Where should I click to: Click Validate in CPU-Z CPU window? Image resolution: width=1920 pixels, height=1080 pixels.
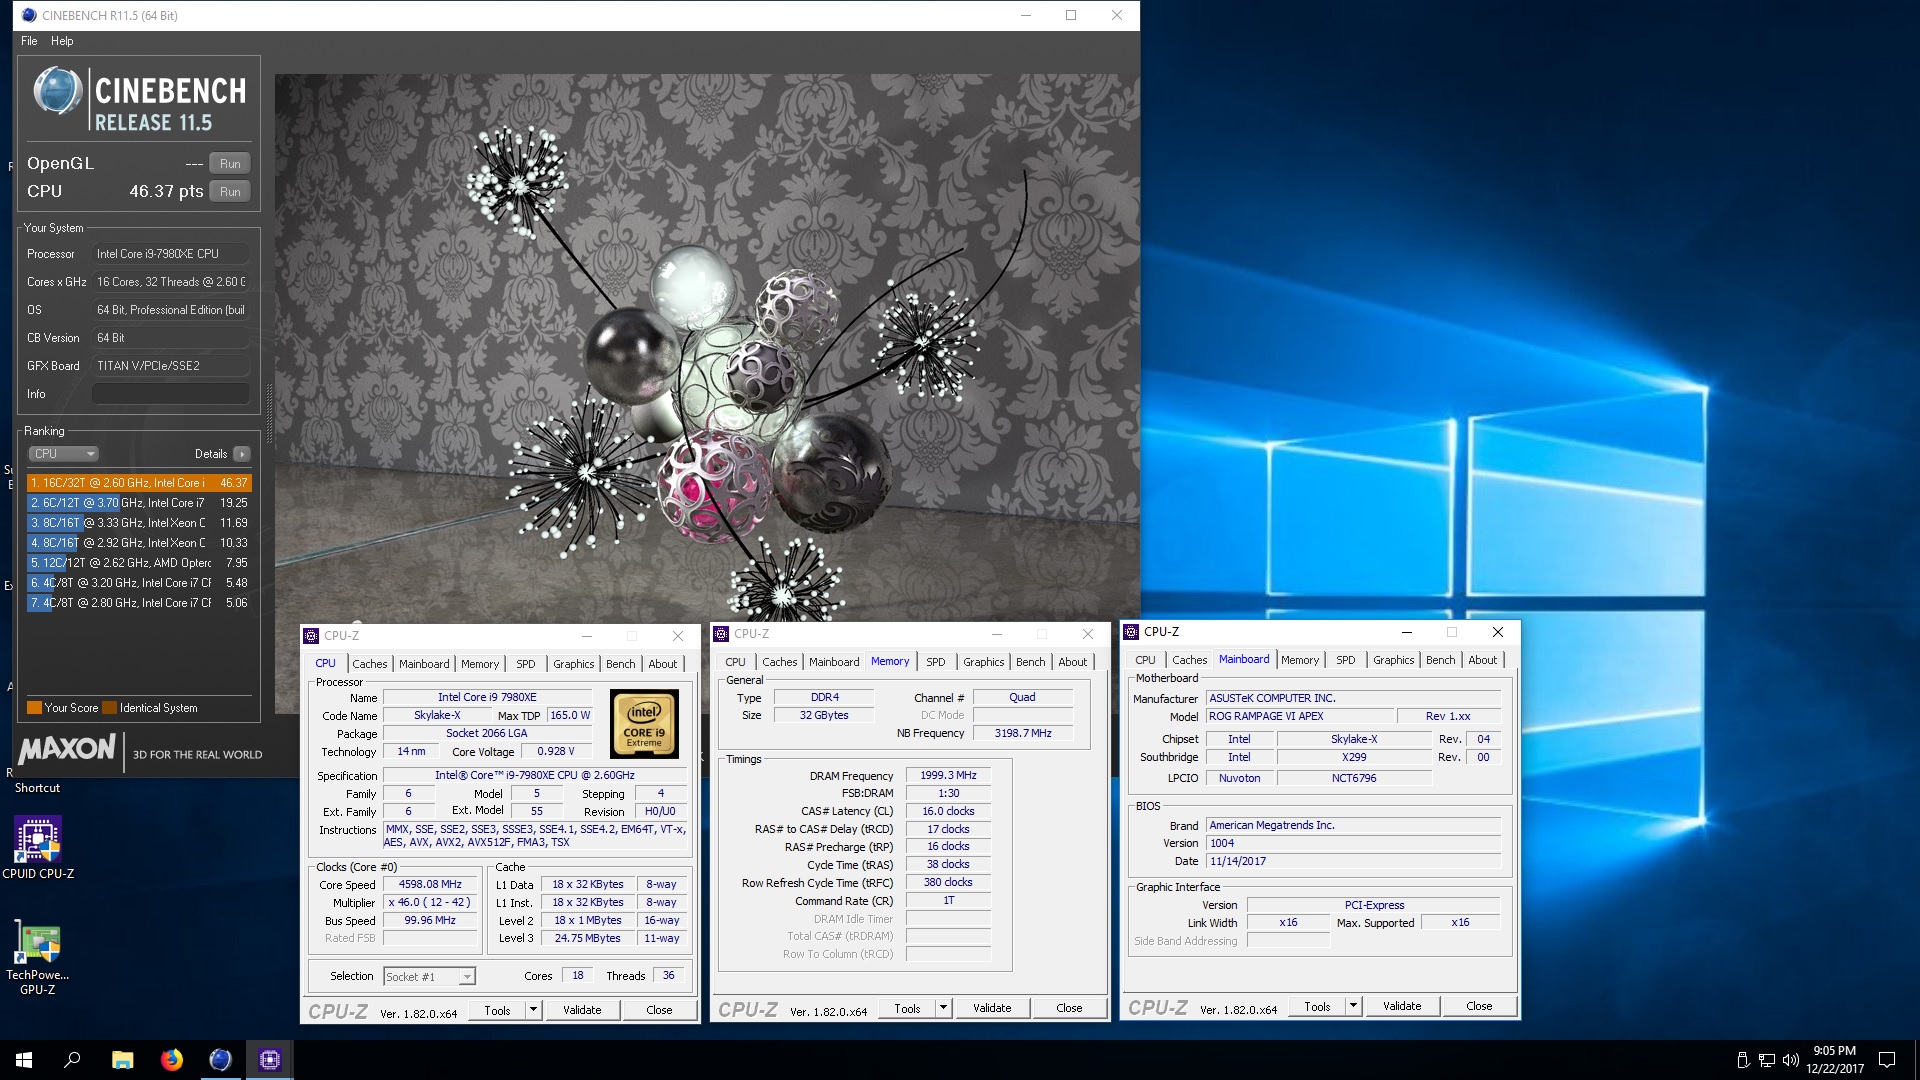(x=582, y=1010)
